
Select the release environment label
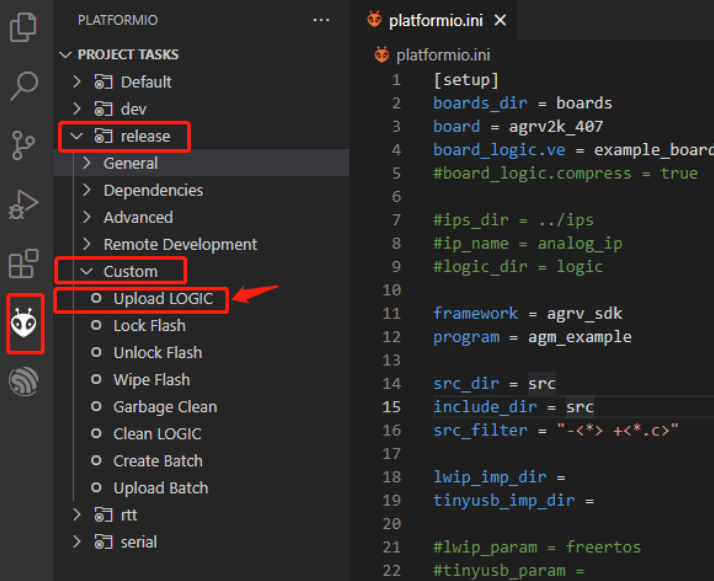(x=145, y=136)
